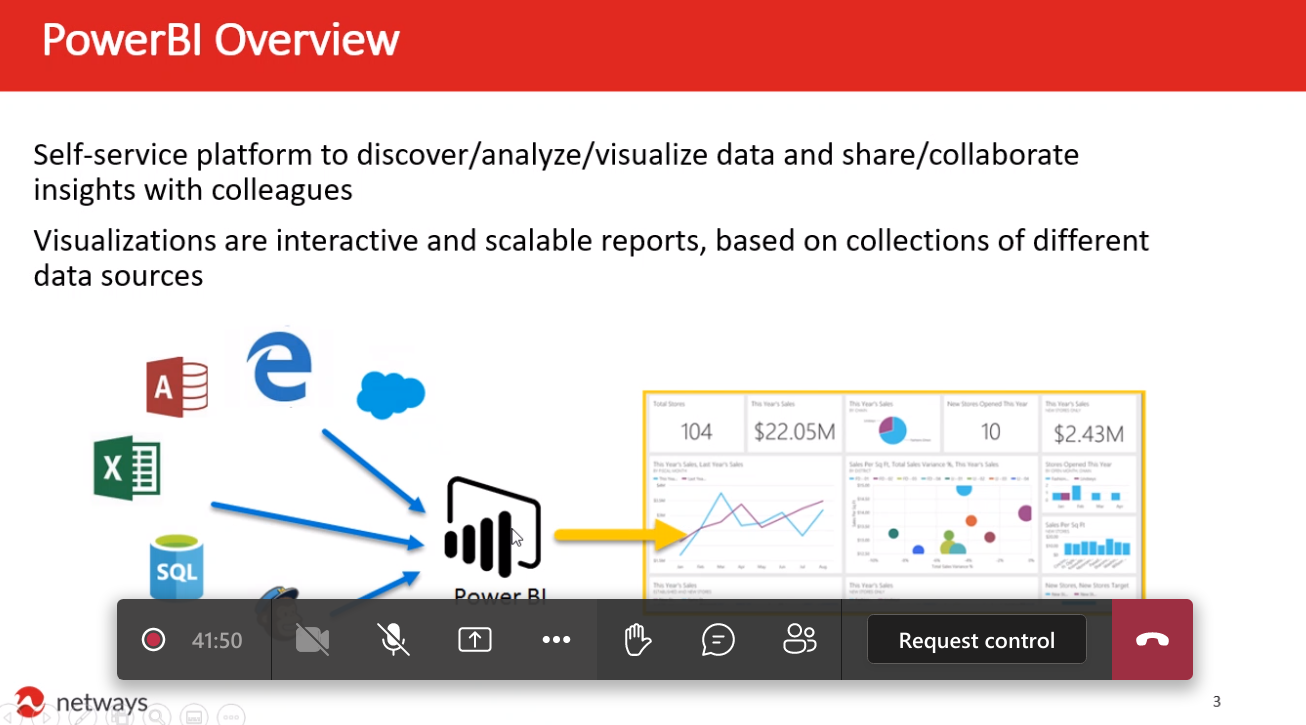Viewport: 1306px width, 725px height.
Task: Click the 41:50 call duration timer
Action: click(x=217, y=640)
